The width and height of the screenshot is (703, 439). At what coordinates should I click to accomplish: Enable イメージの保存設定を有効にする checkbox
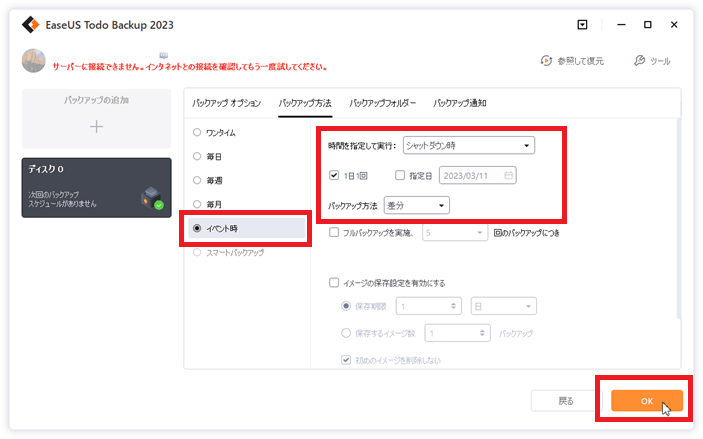[335, 283]
